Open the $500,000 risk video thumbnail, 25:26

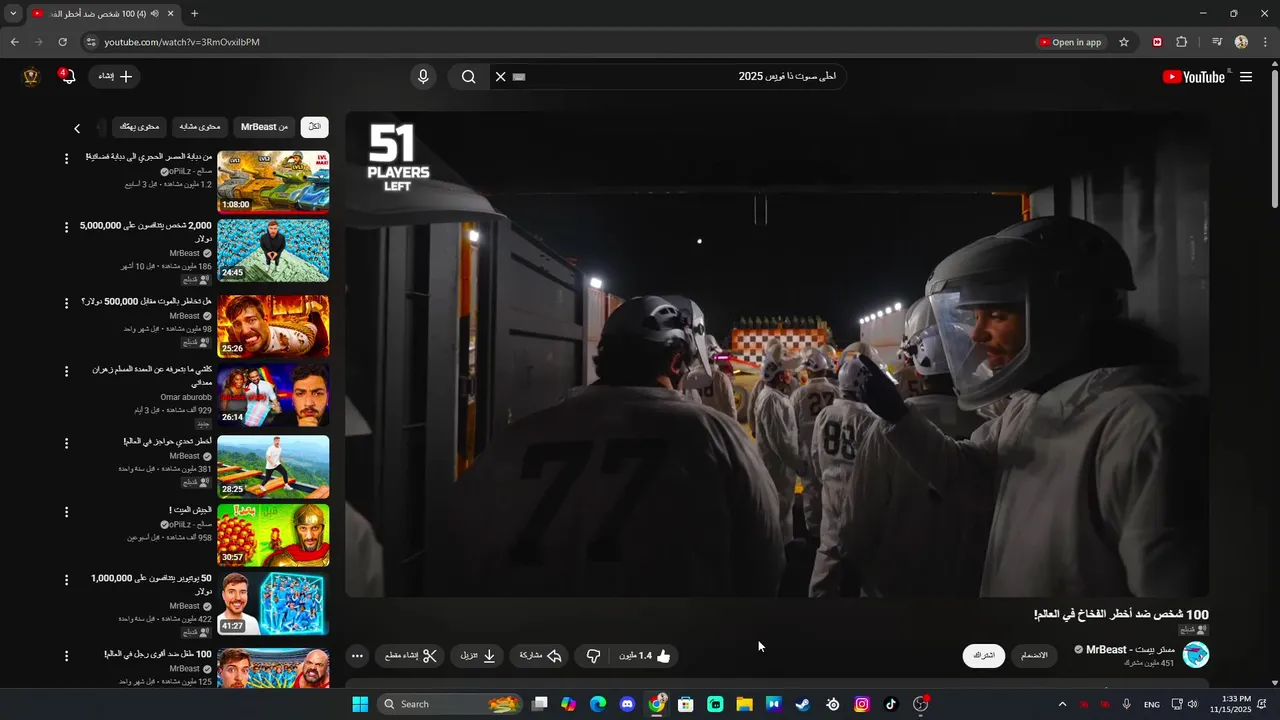(273, 326)
